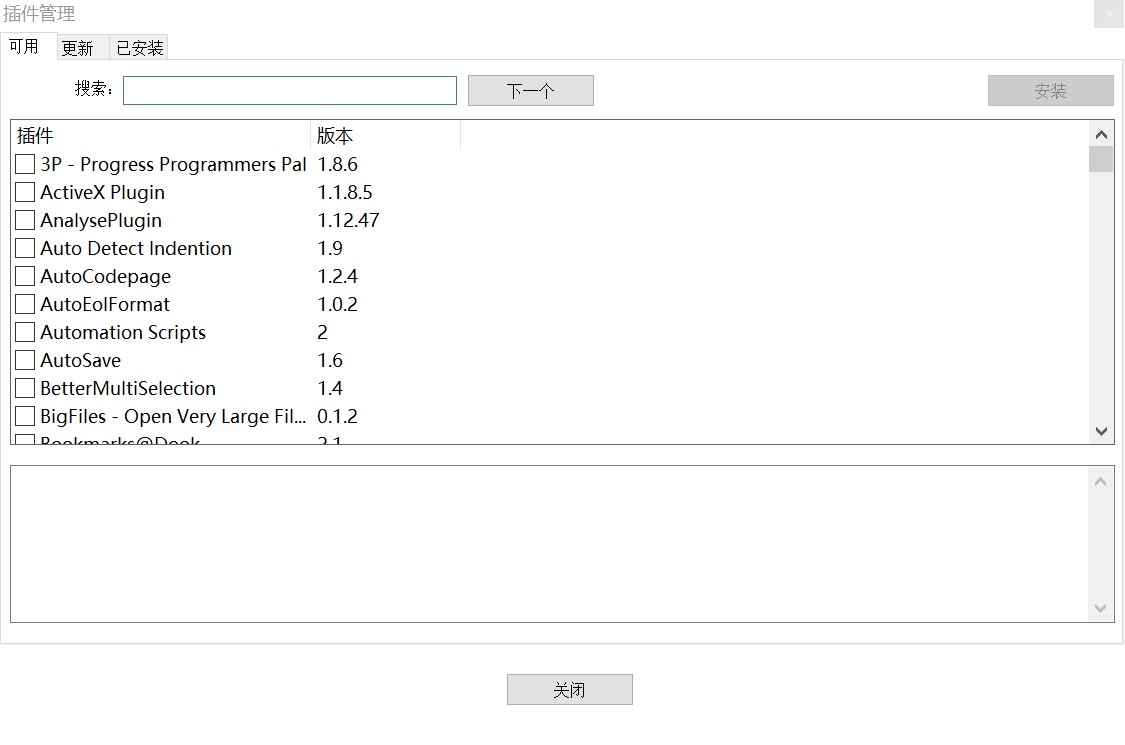Select the Auto Detect Indention row text
The width and height of the screenshot is (1125, 745).
136,248
